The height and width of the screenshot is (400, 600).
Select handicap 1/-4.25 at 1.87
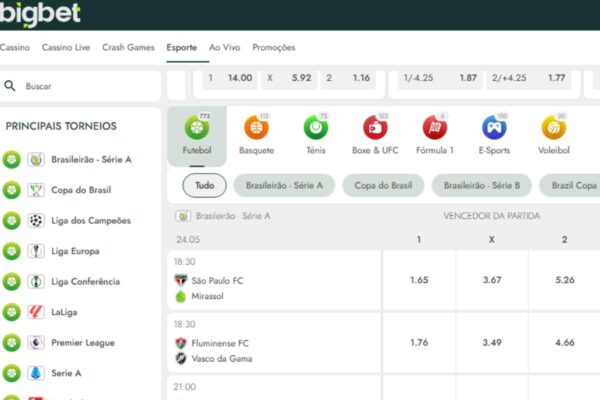(440, 78)
